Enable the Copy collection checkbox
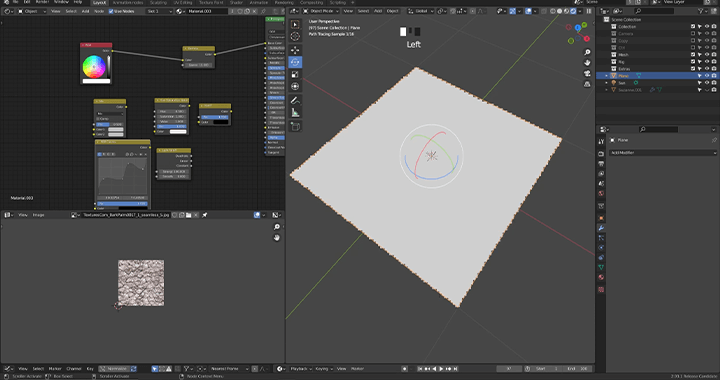The height and width of the screenshot is (380, 720). [693, 40]
